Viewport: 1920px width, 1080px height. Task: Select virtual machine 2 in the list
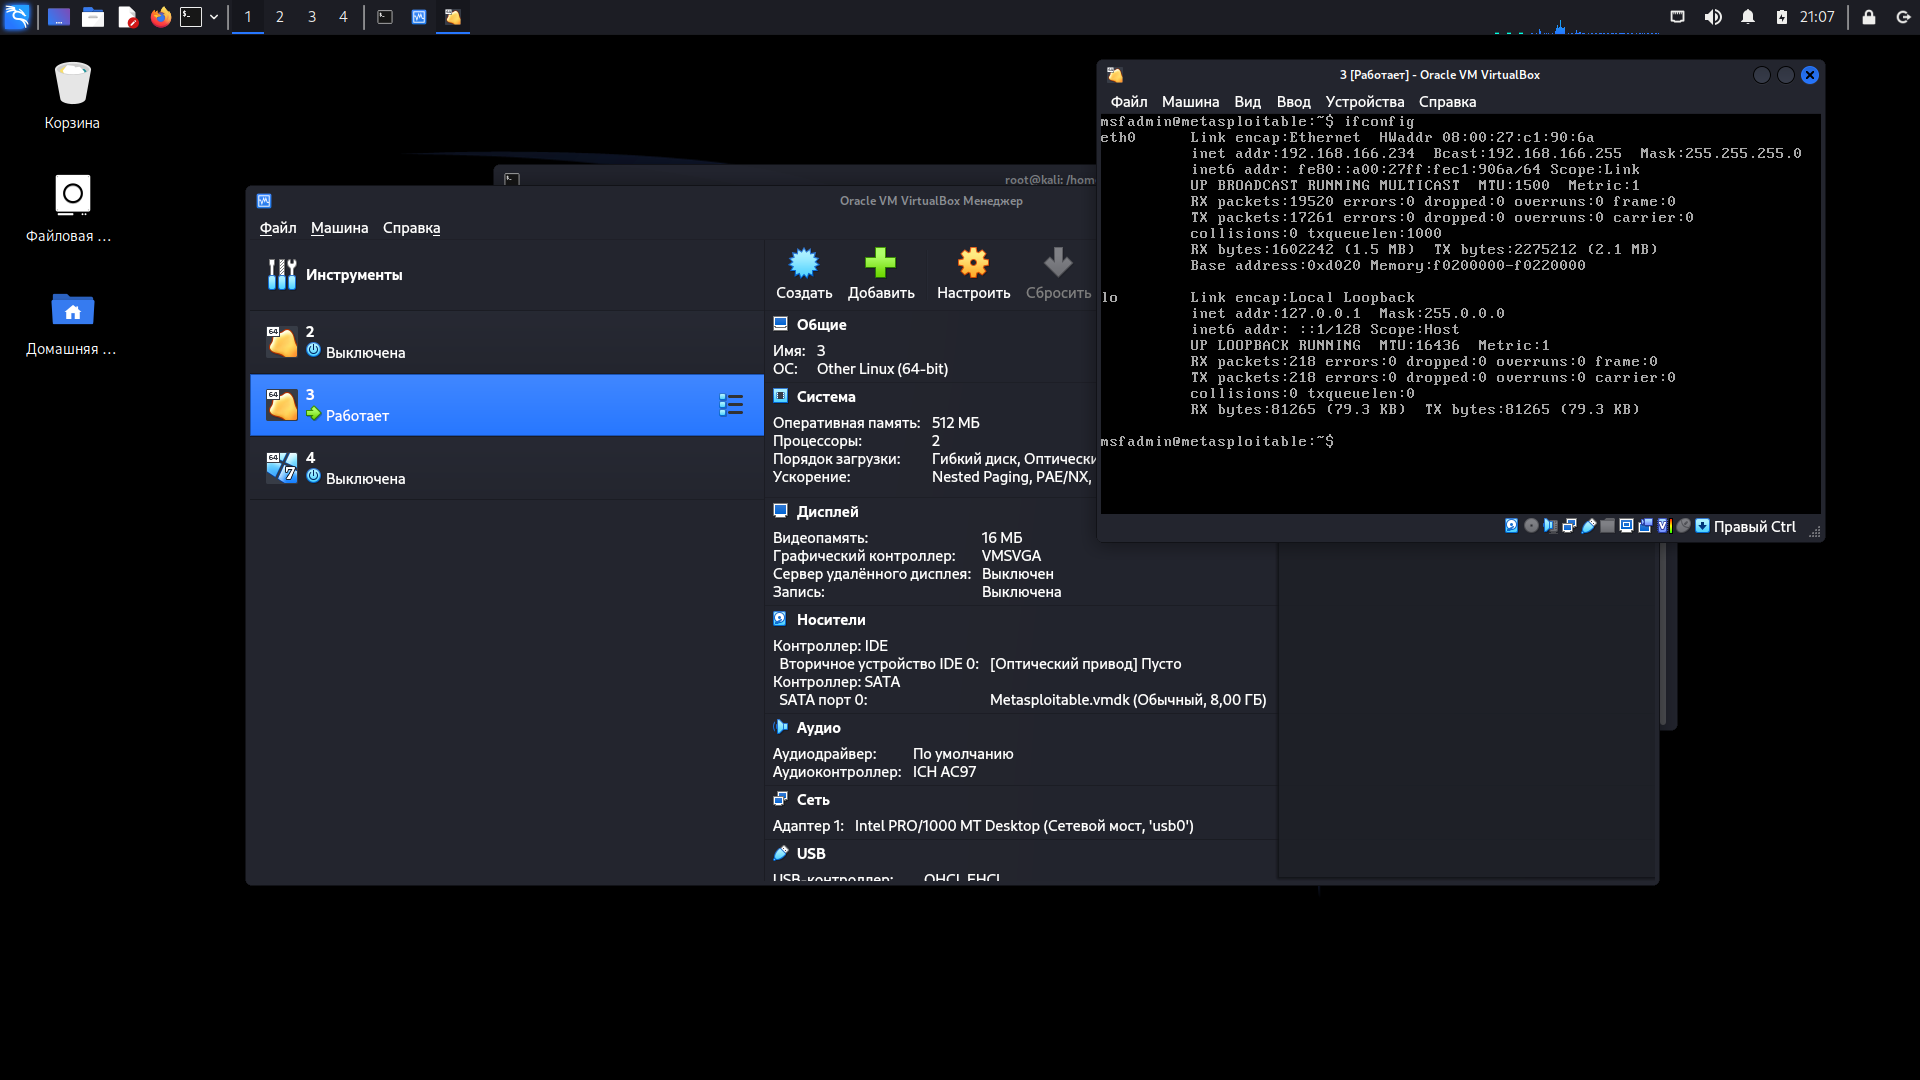point(506,342)
